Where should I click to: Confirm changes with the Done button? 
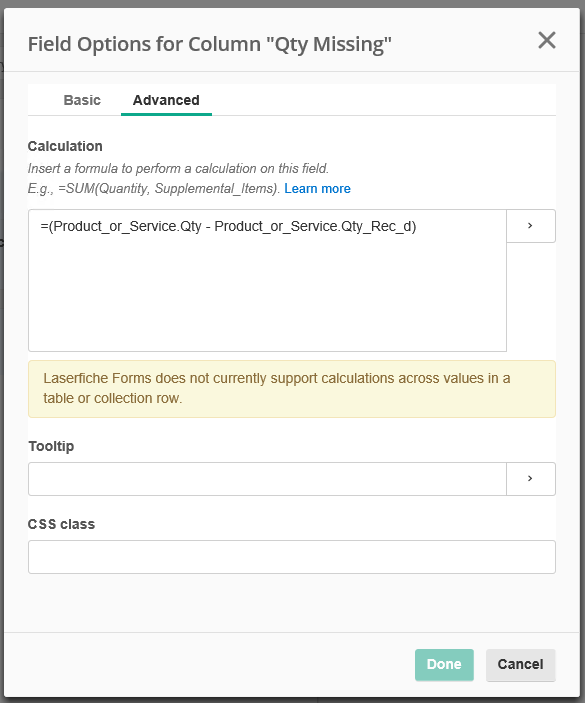(444, 664)
